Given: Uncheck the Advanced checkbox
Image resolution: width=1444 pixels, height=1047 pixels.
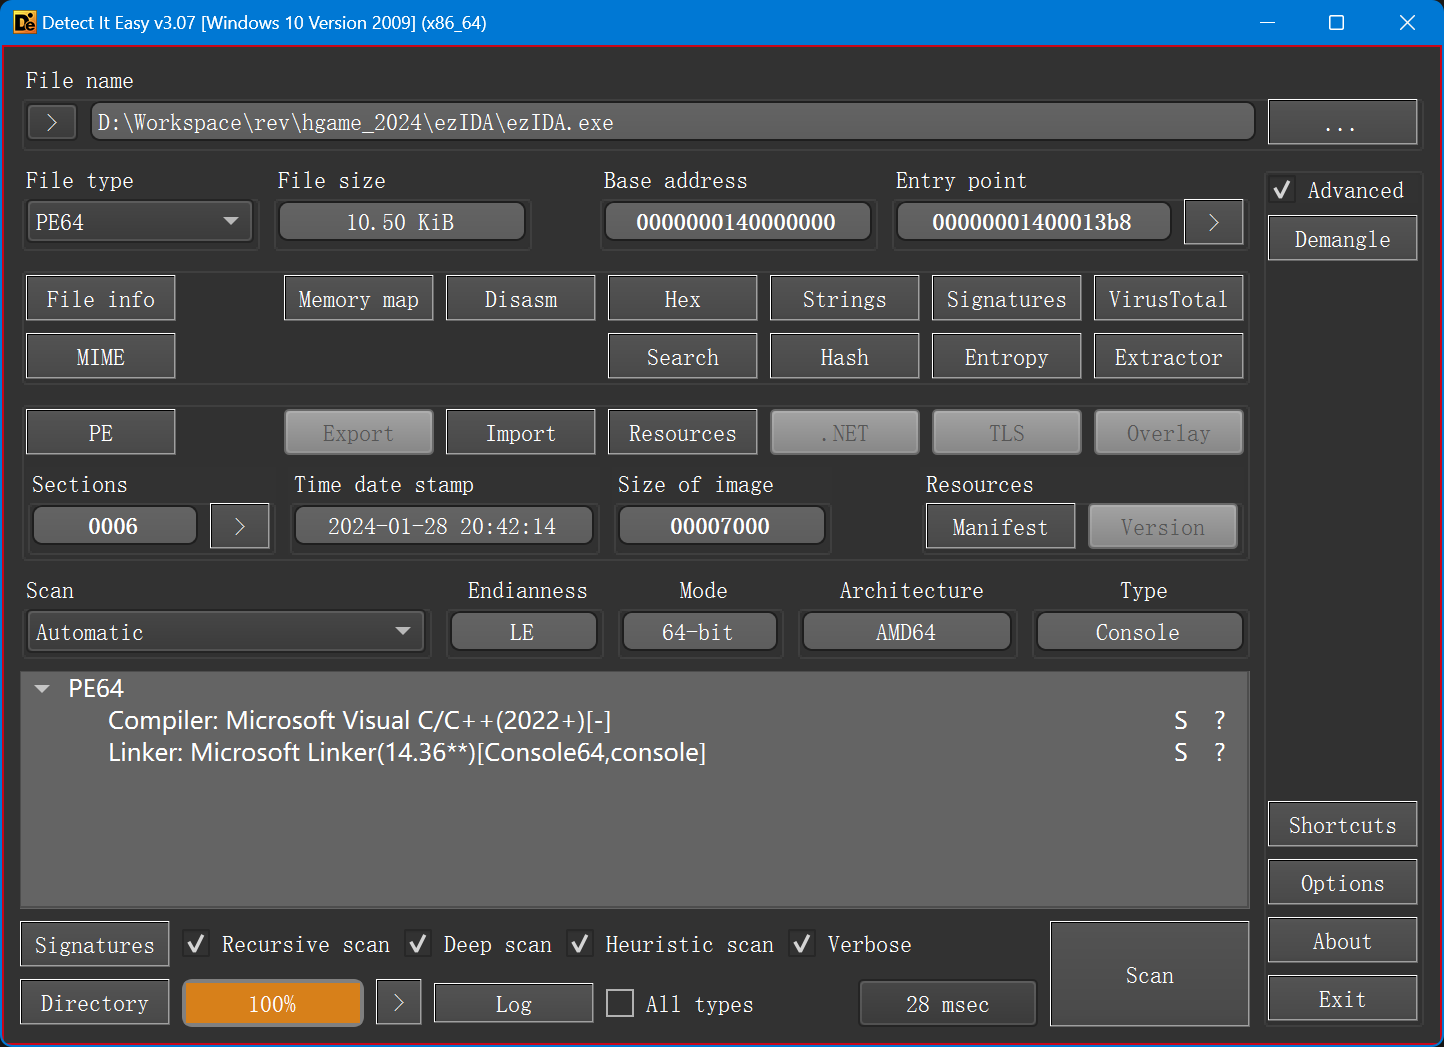Looking at the screenshot, I should (1283, 190).
